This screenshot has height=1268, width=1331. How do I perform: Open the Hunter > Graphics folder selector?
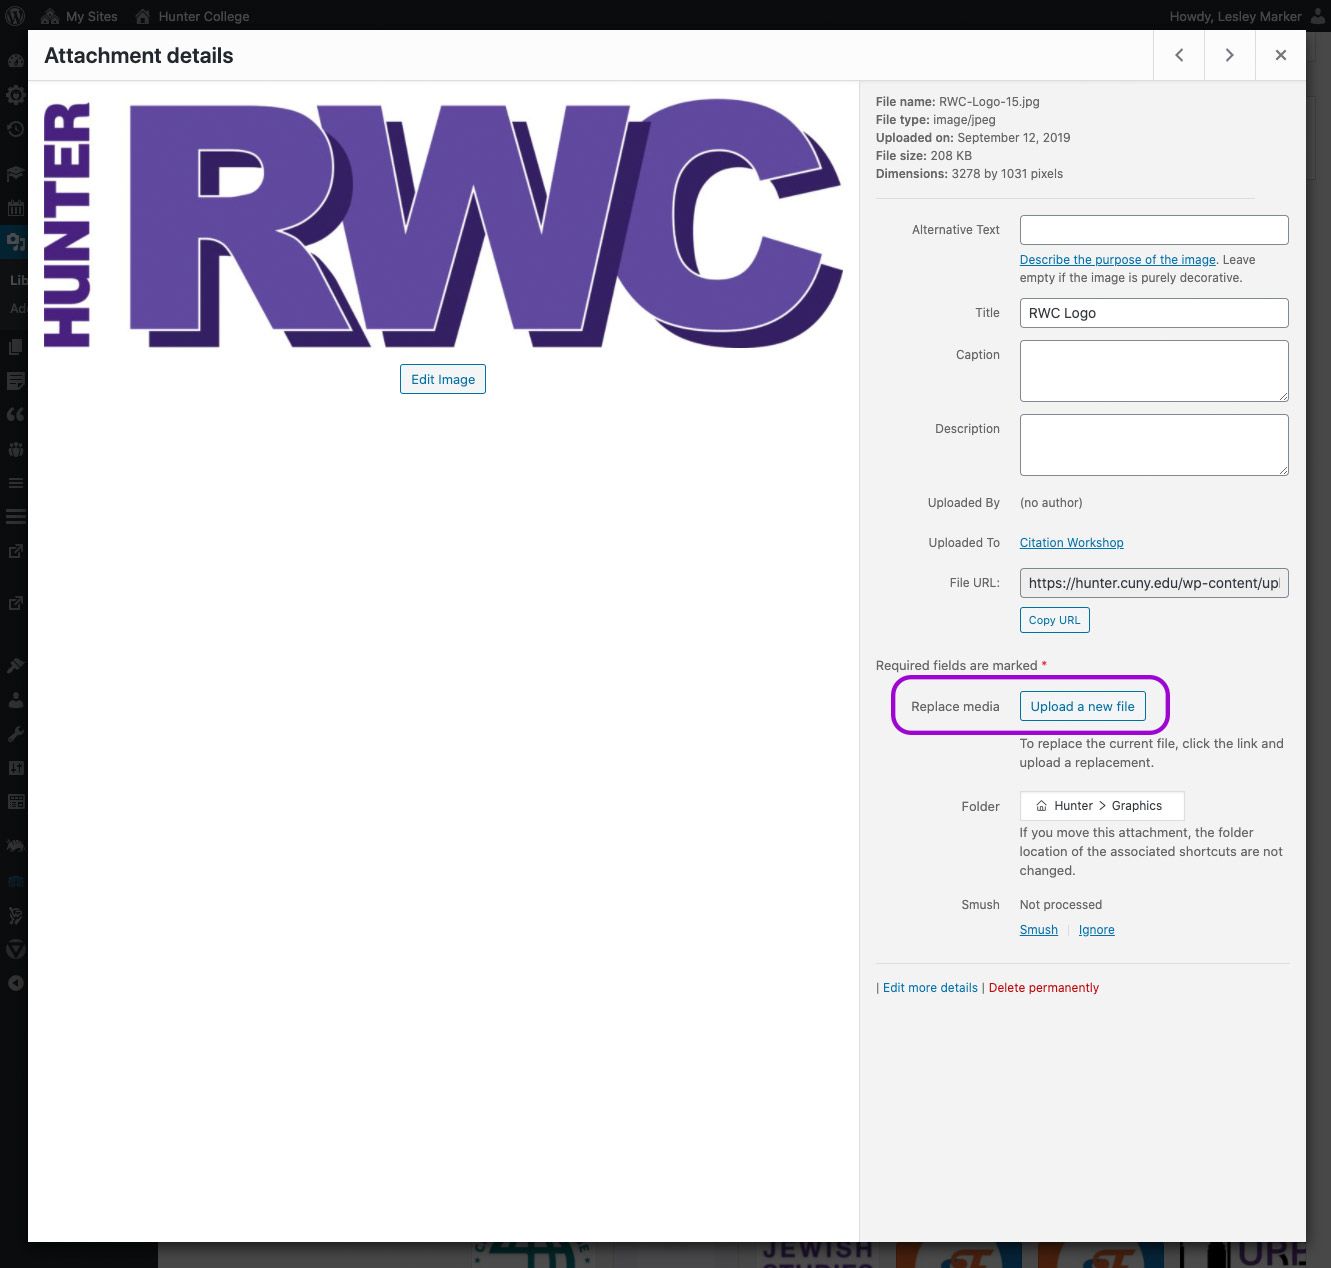coord(1102,806)
